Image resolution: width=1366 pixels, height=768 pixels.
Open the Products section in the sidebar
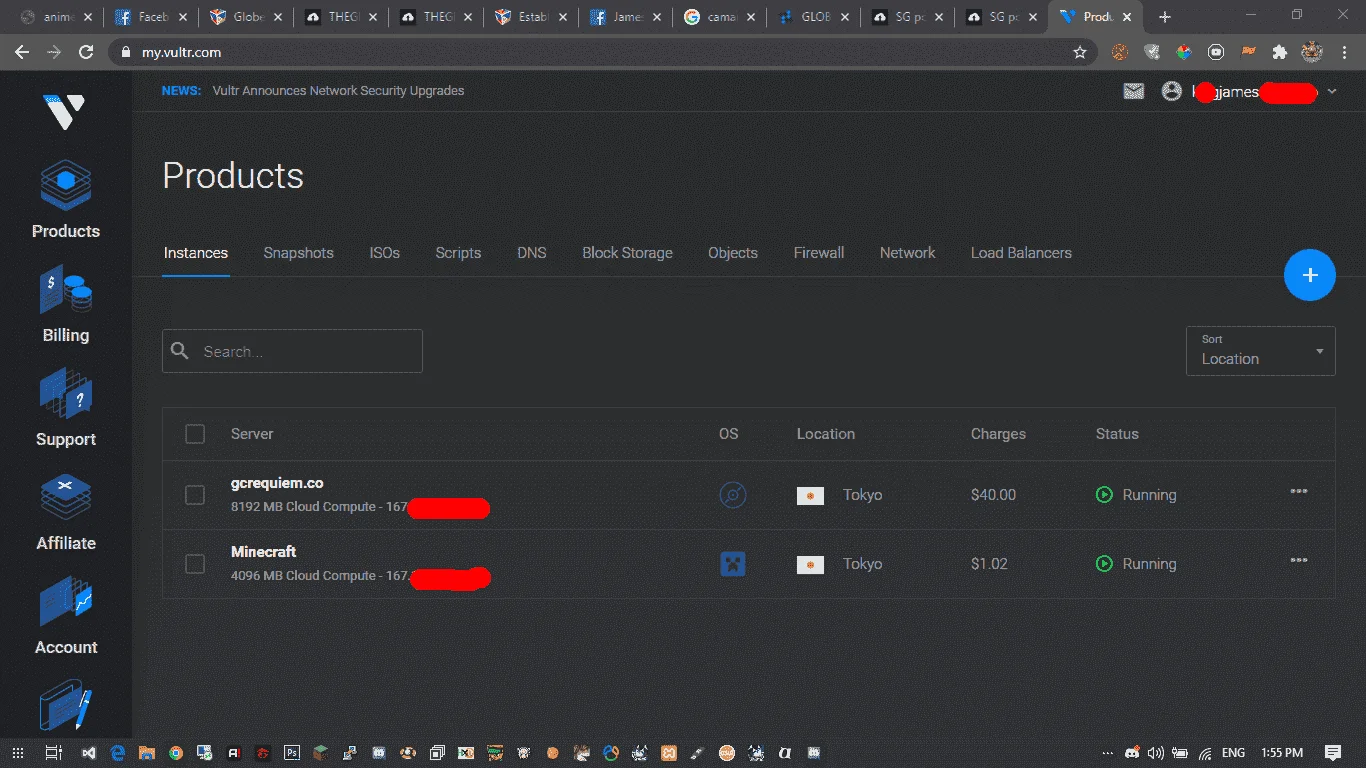[66, 201]
